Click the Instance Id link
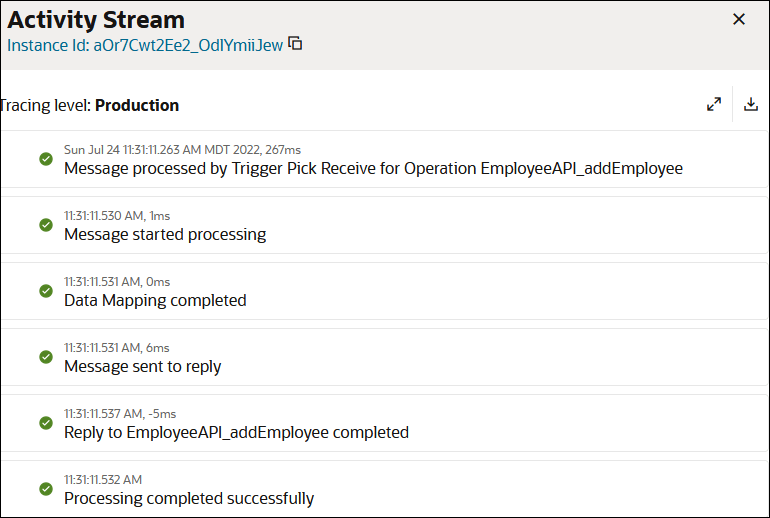770x518 pixels. click(x=145, y=45)
